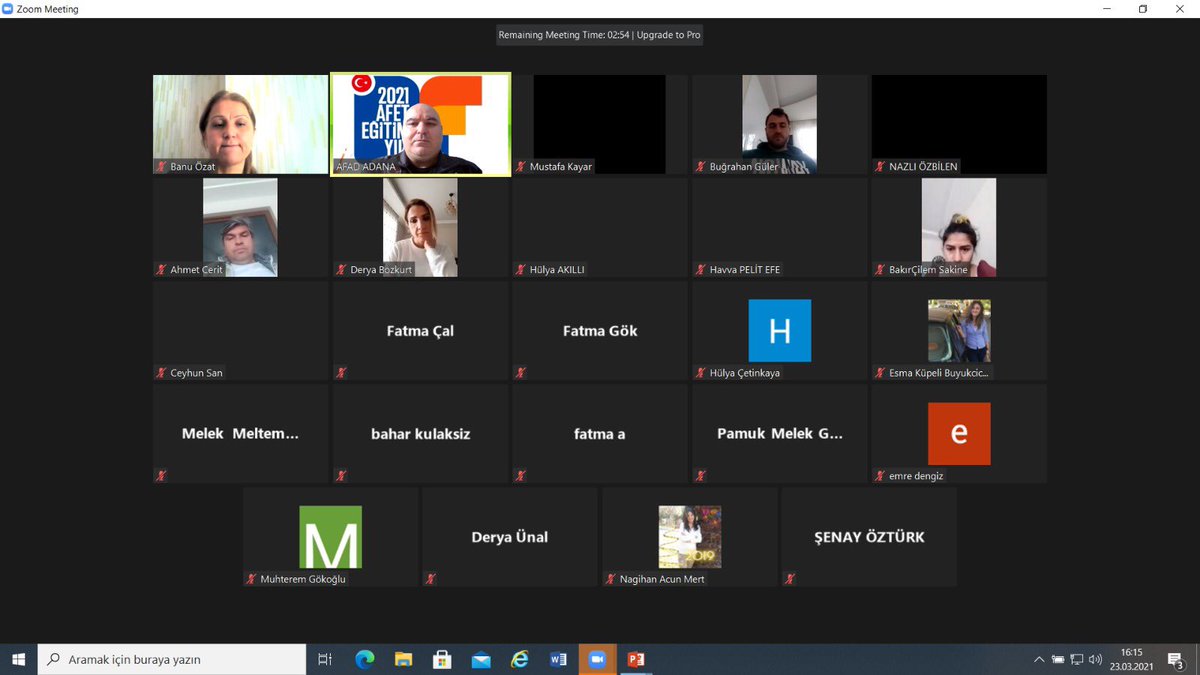Show hidden system tray icons

[x=1040, y=660]
